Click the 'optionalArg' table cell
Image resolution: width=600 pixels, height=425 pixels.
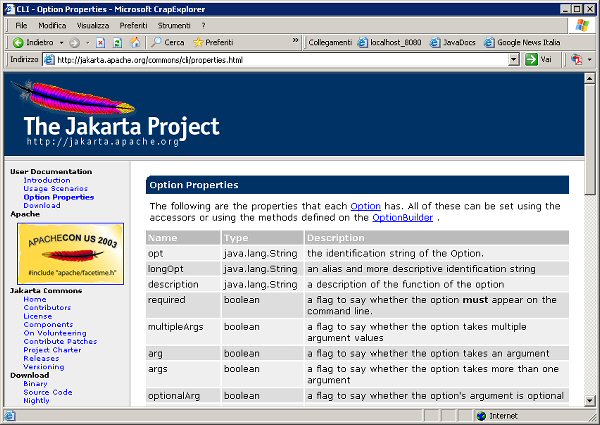[x=183, y=396]
